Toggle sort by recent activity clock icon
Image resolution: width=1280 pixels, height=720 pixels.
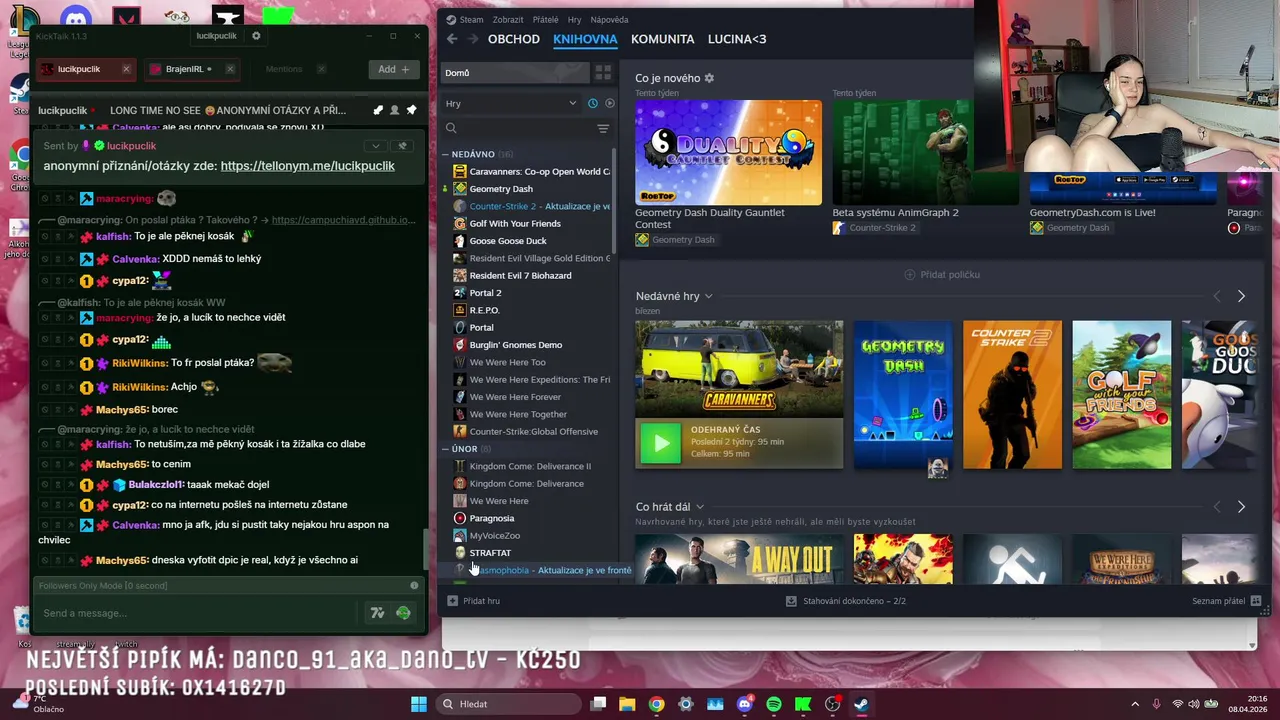tap(592, 103)
